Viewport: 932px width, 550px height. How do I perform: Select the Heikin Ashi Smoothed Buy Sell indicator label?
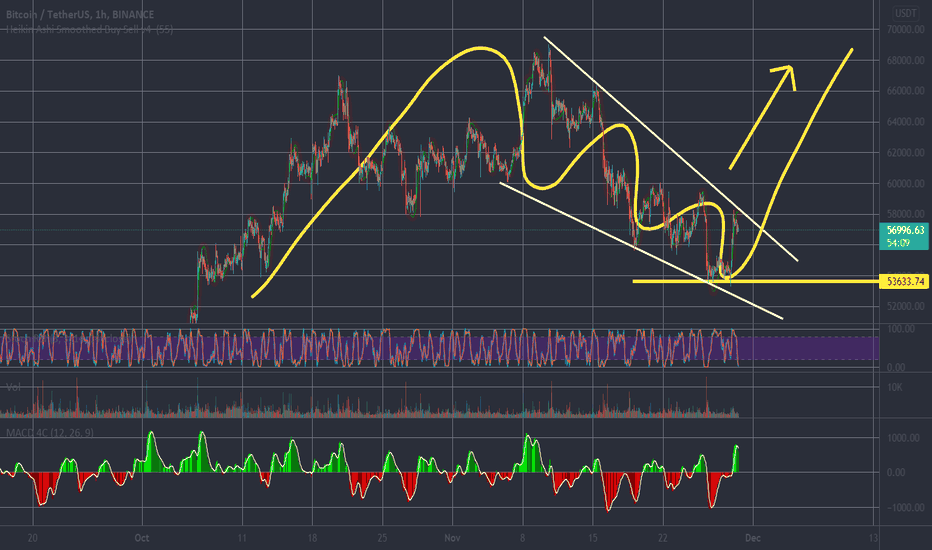click(x=89, y=29)
